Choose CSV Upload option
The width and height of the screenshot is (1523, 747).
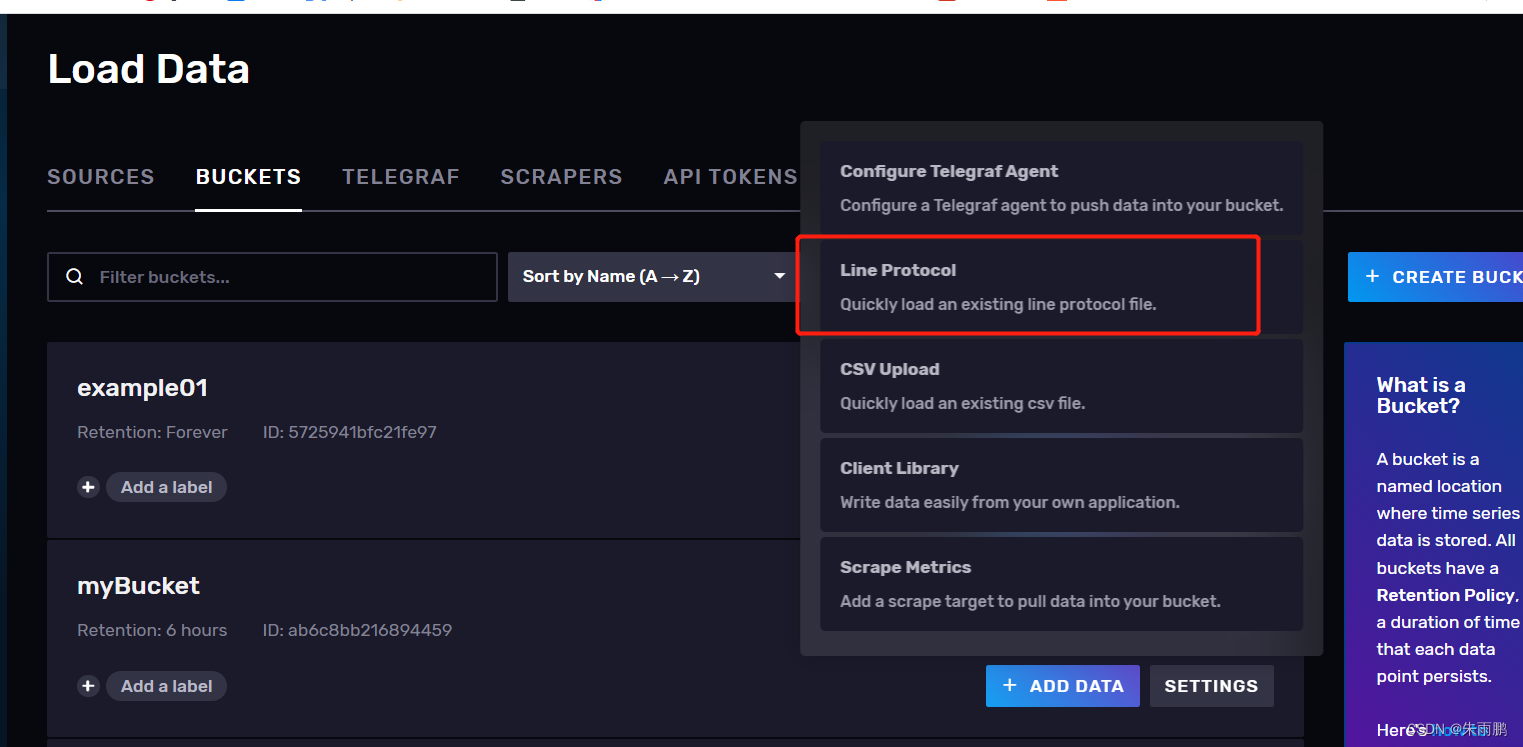(1061, 385)
